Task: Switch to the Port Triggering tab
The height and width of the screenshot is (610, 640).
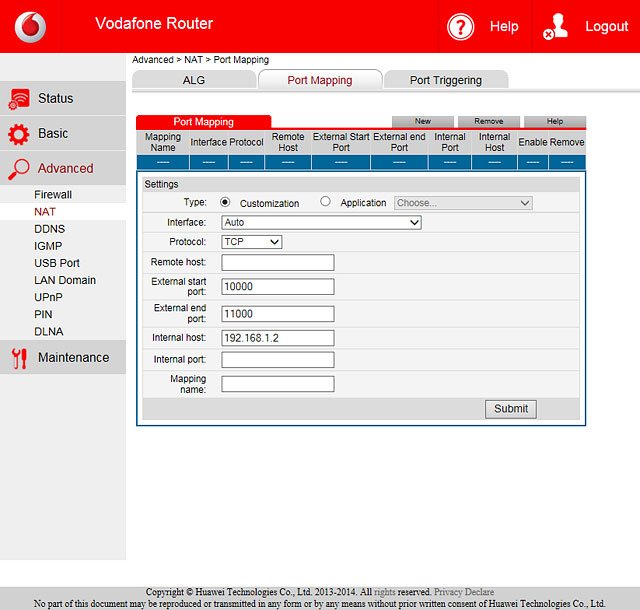Action: pyautogui.click(x=445, y=80)
